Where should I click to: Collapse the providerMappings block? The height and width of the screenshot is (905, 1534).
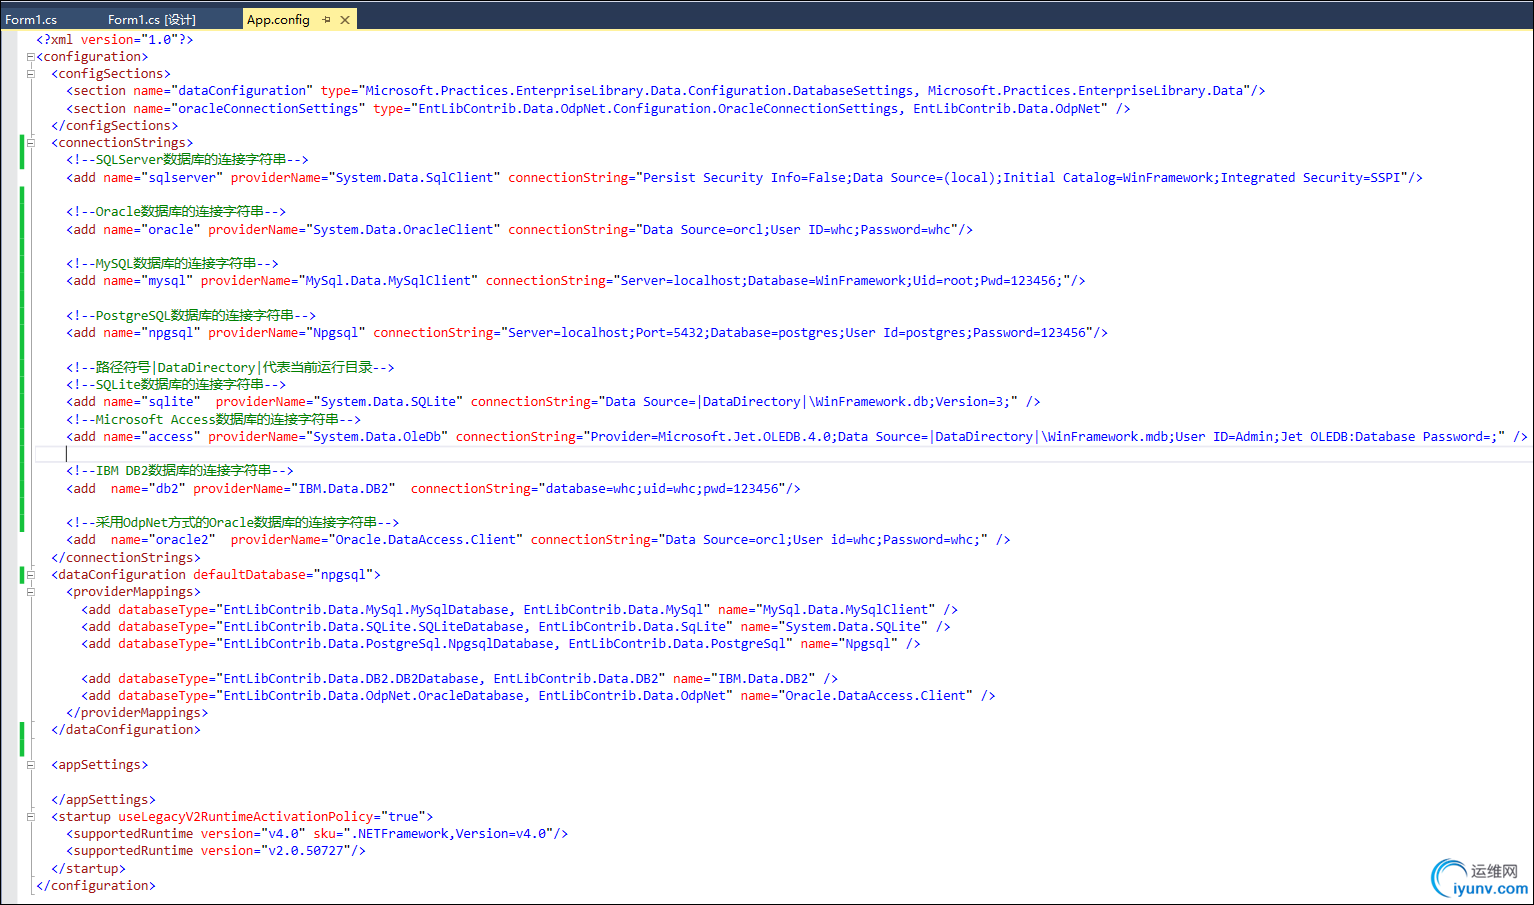coord(30,592)
